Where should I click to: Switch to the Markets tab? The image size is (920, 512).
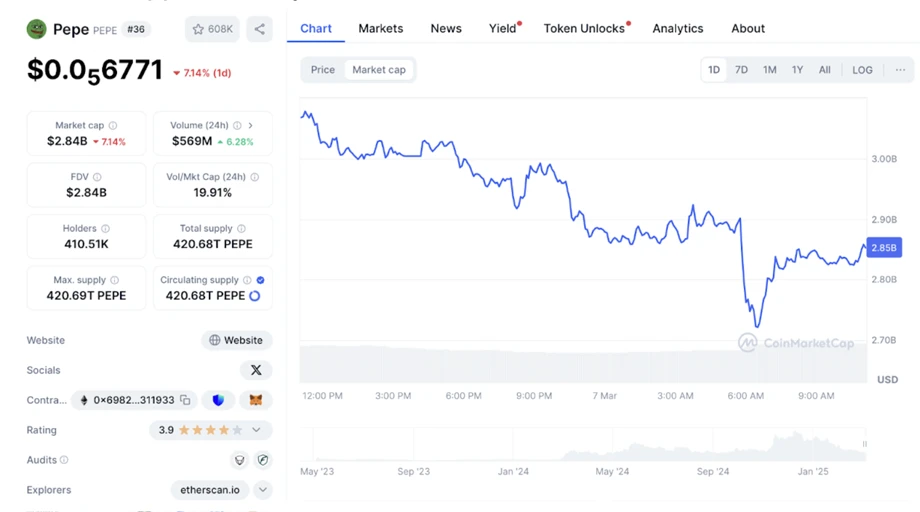381,28
